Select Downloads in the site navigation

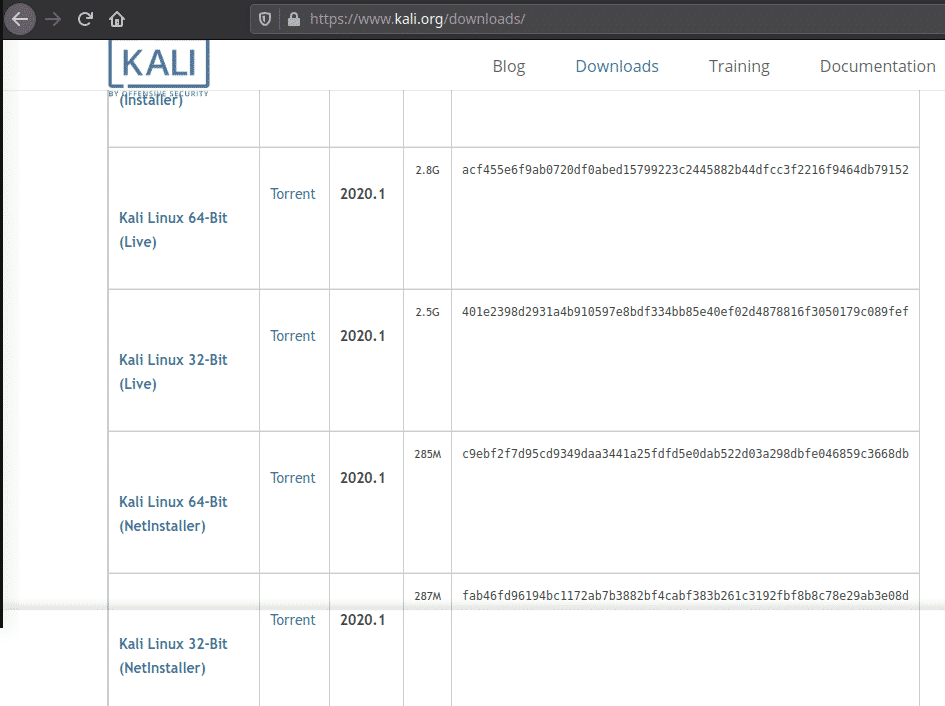pyautogui.click(x=616, y=67)
